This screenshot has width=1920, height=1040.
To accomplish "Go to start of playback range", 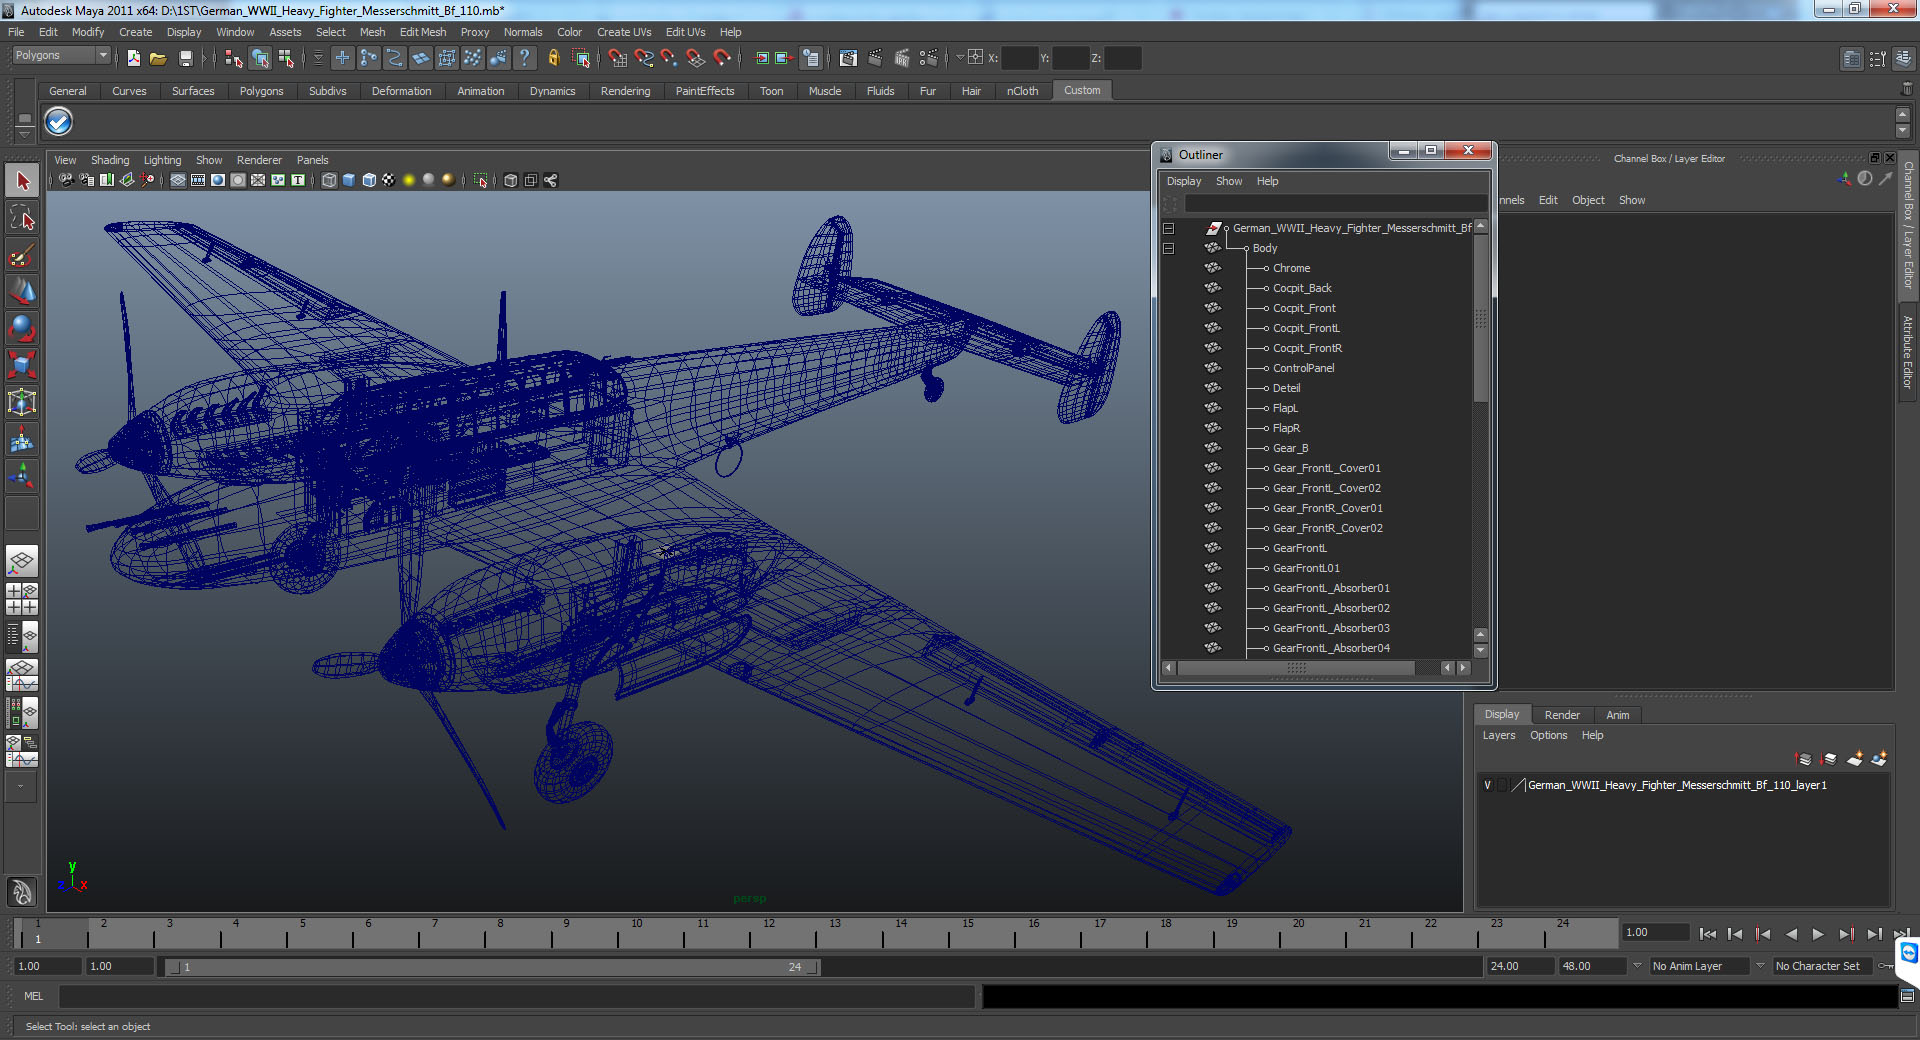I will point(1707,934).
